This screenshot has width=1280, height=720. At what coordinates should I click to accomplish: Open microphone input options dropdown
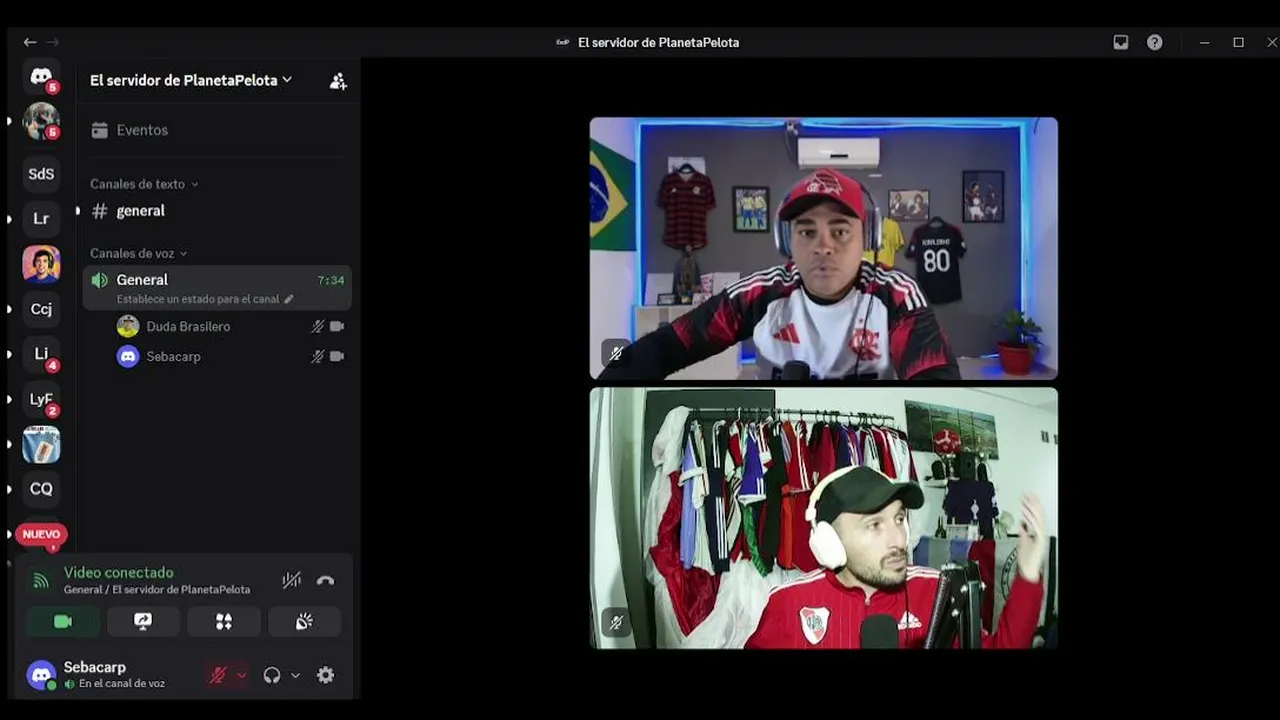coord(241,675)
